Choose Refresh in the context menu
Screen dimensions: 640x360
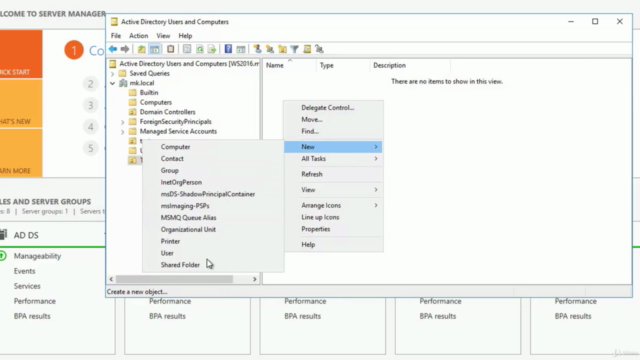pyautogui.click(x=333, y=174)
